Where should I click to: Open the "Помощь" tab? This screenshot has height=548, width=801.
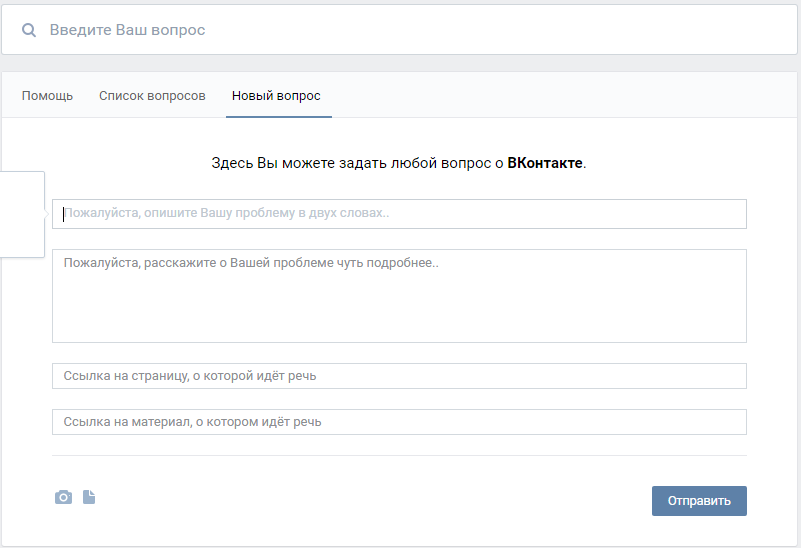pyautogui.click(x=47, y=96)
